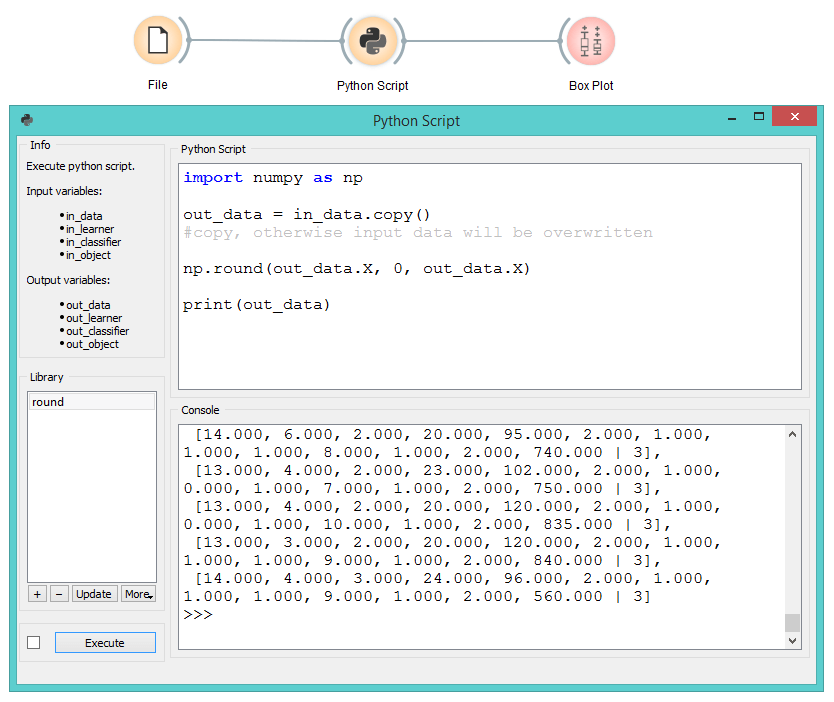The image size is (834, 702).
Task: Remove selected script with the minus button
Action: pyautogui.click(x=58, y=593)
